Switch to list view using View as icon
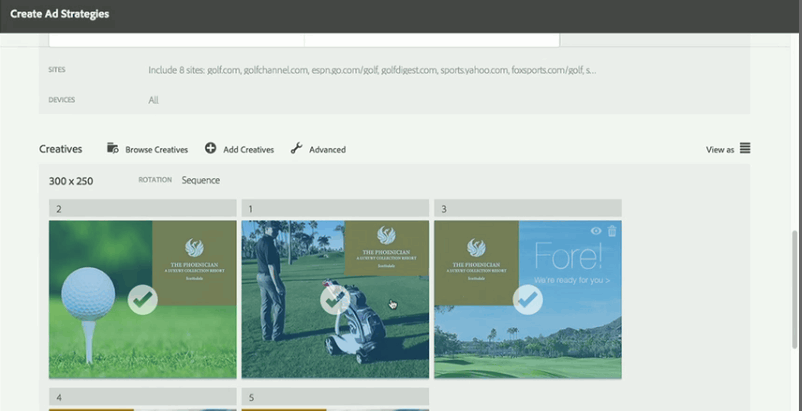Image resolution: width=802 pixels, height=411 pixels. [x=745, y=149]
